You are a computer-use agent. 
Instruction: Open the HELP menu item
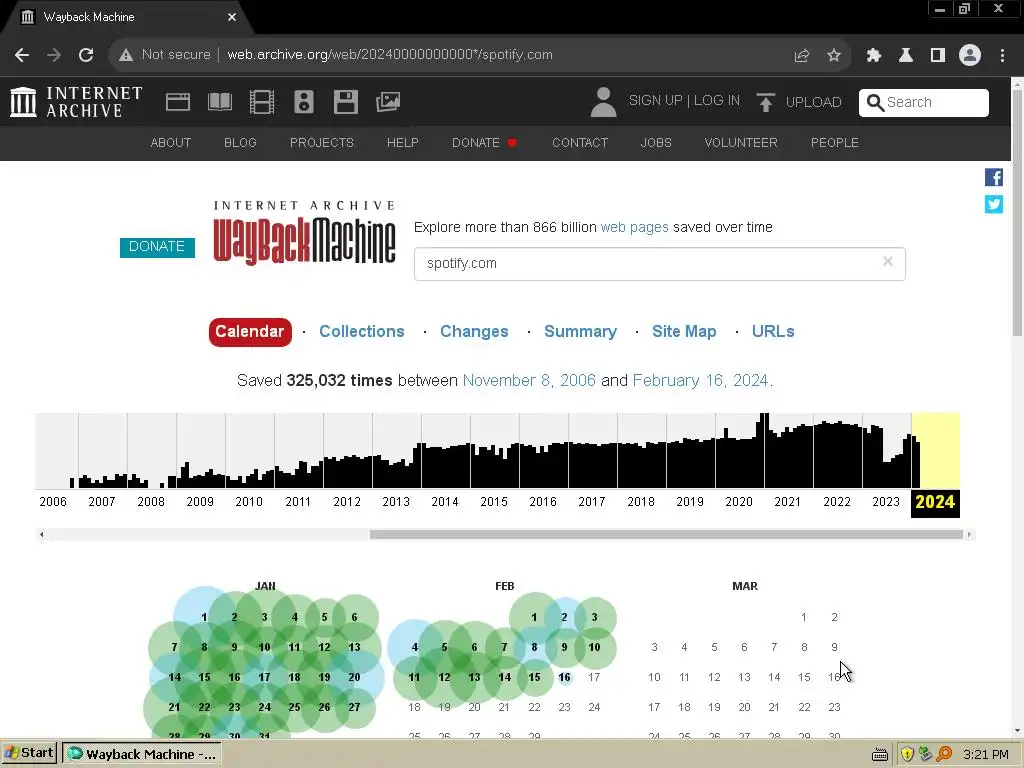coord(402,142)
